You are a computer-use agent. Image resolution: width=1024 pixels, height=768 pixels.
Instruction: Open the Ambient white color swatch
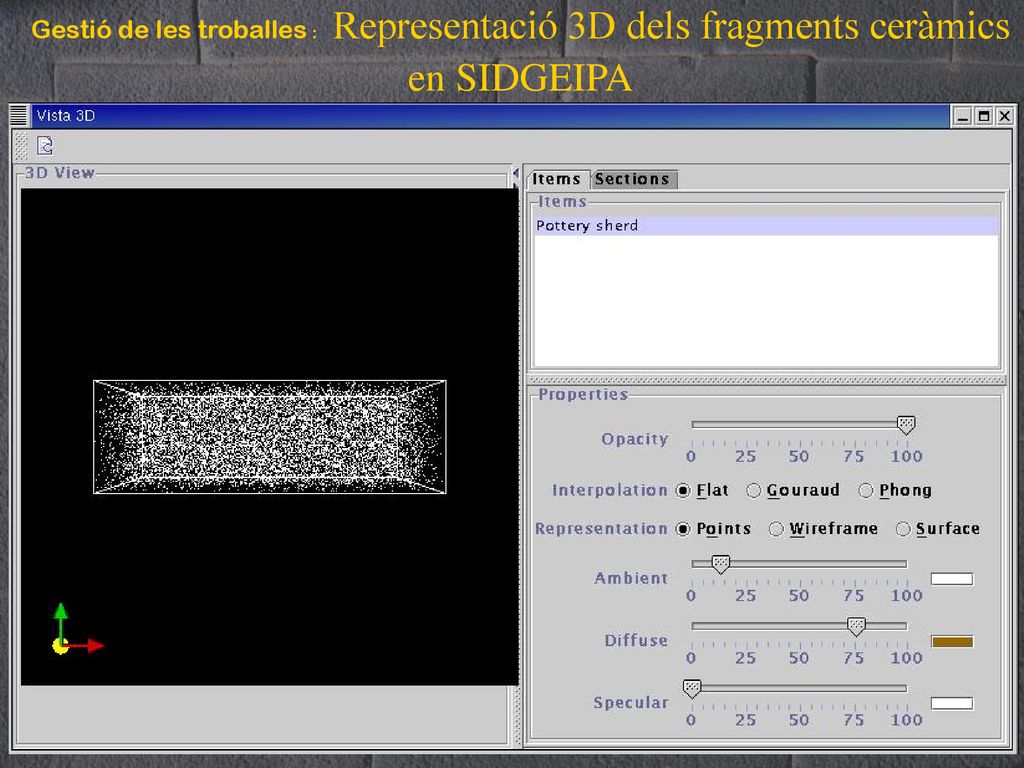click(x=952, y=579)
